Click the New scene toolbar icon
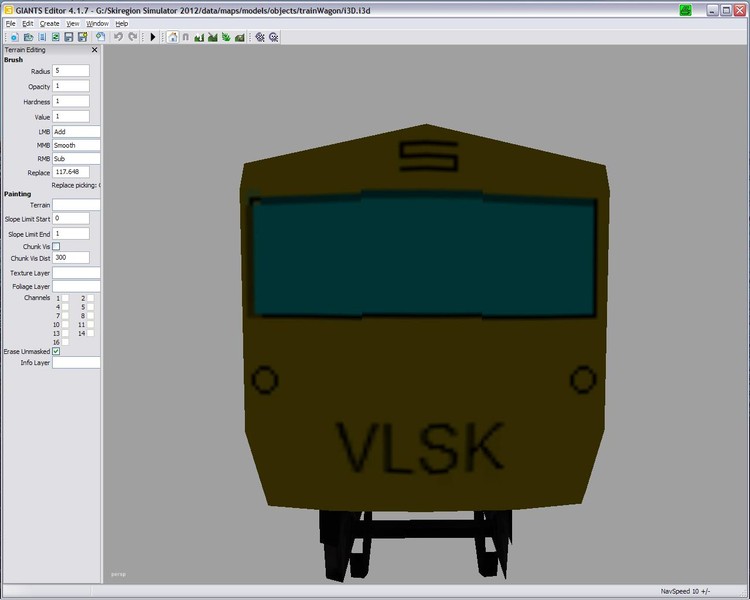Screen dimensions: 750x600 [14, 37]
